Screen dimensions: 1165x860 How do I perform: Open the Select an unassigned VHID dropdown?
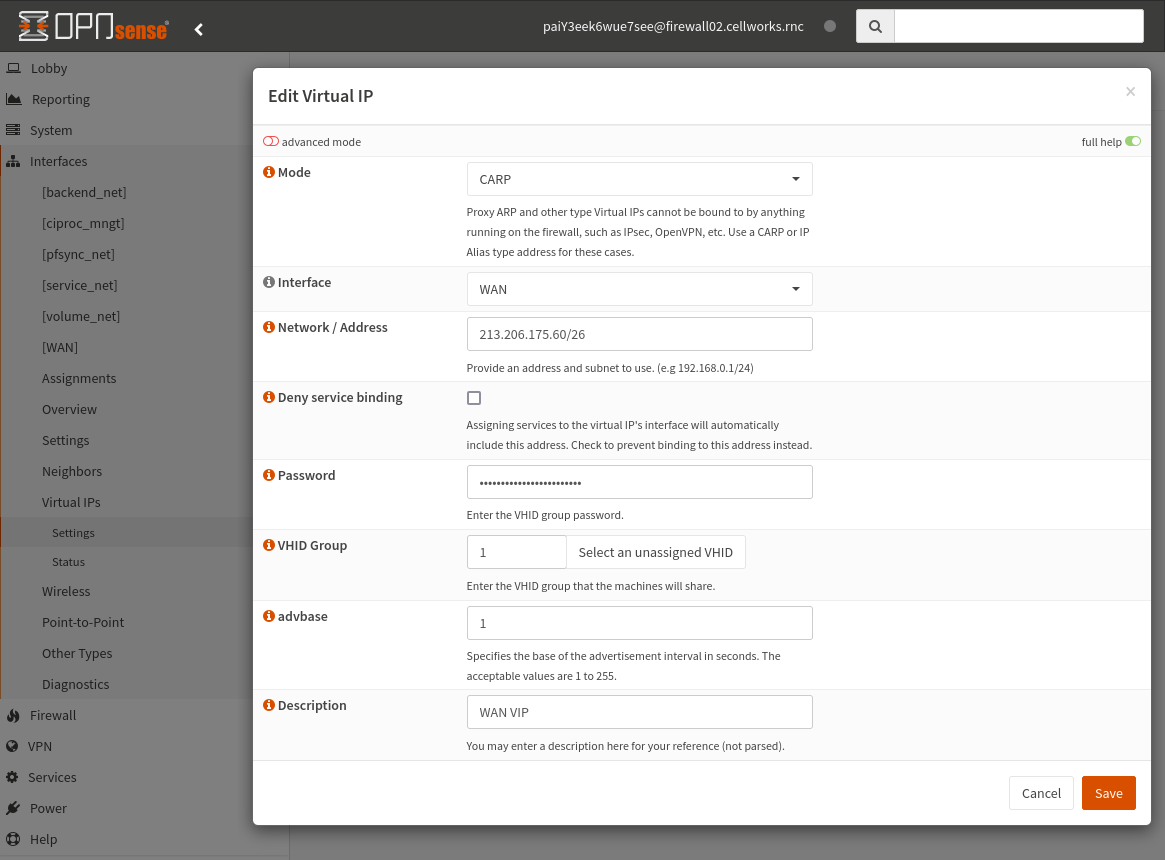pyautogui.click(x=656, y=551)
